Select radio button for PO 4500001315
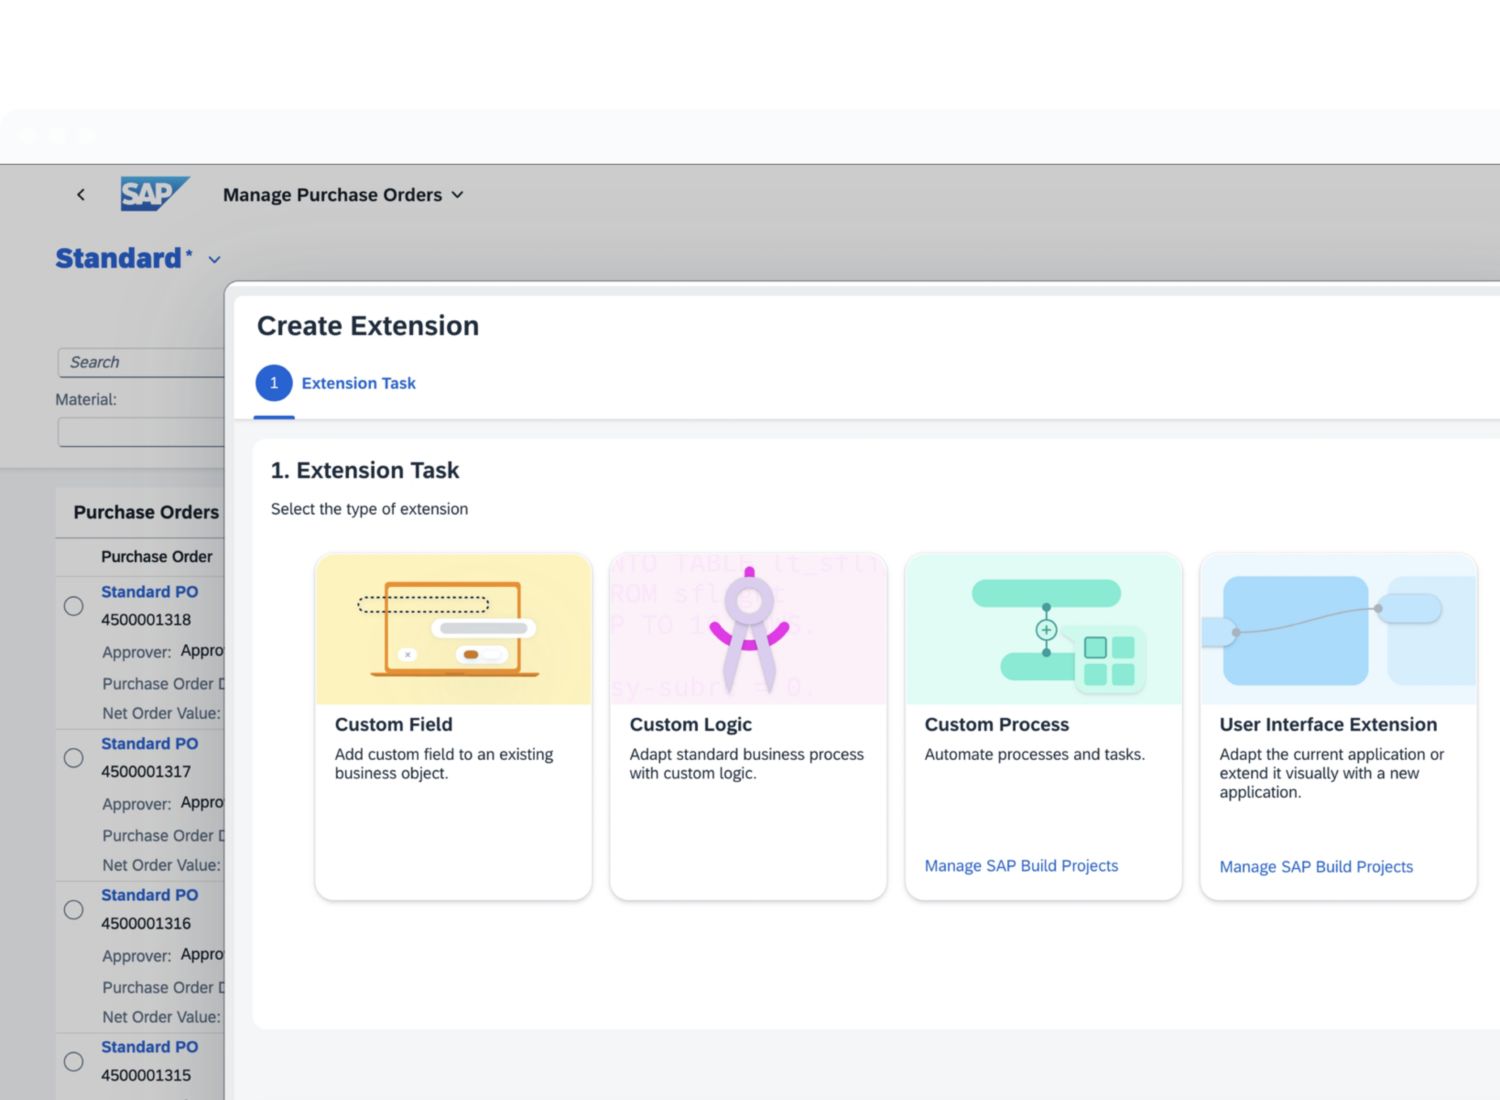 click(x=74, y=1062)
